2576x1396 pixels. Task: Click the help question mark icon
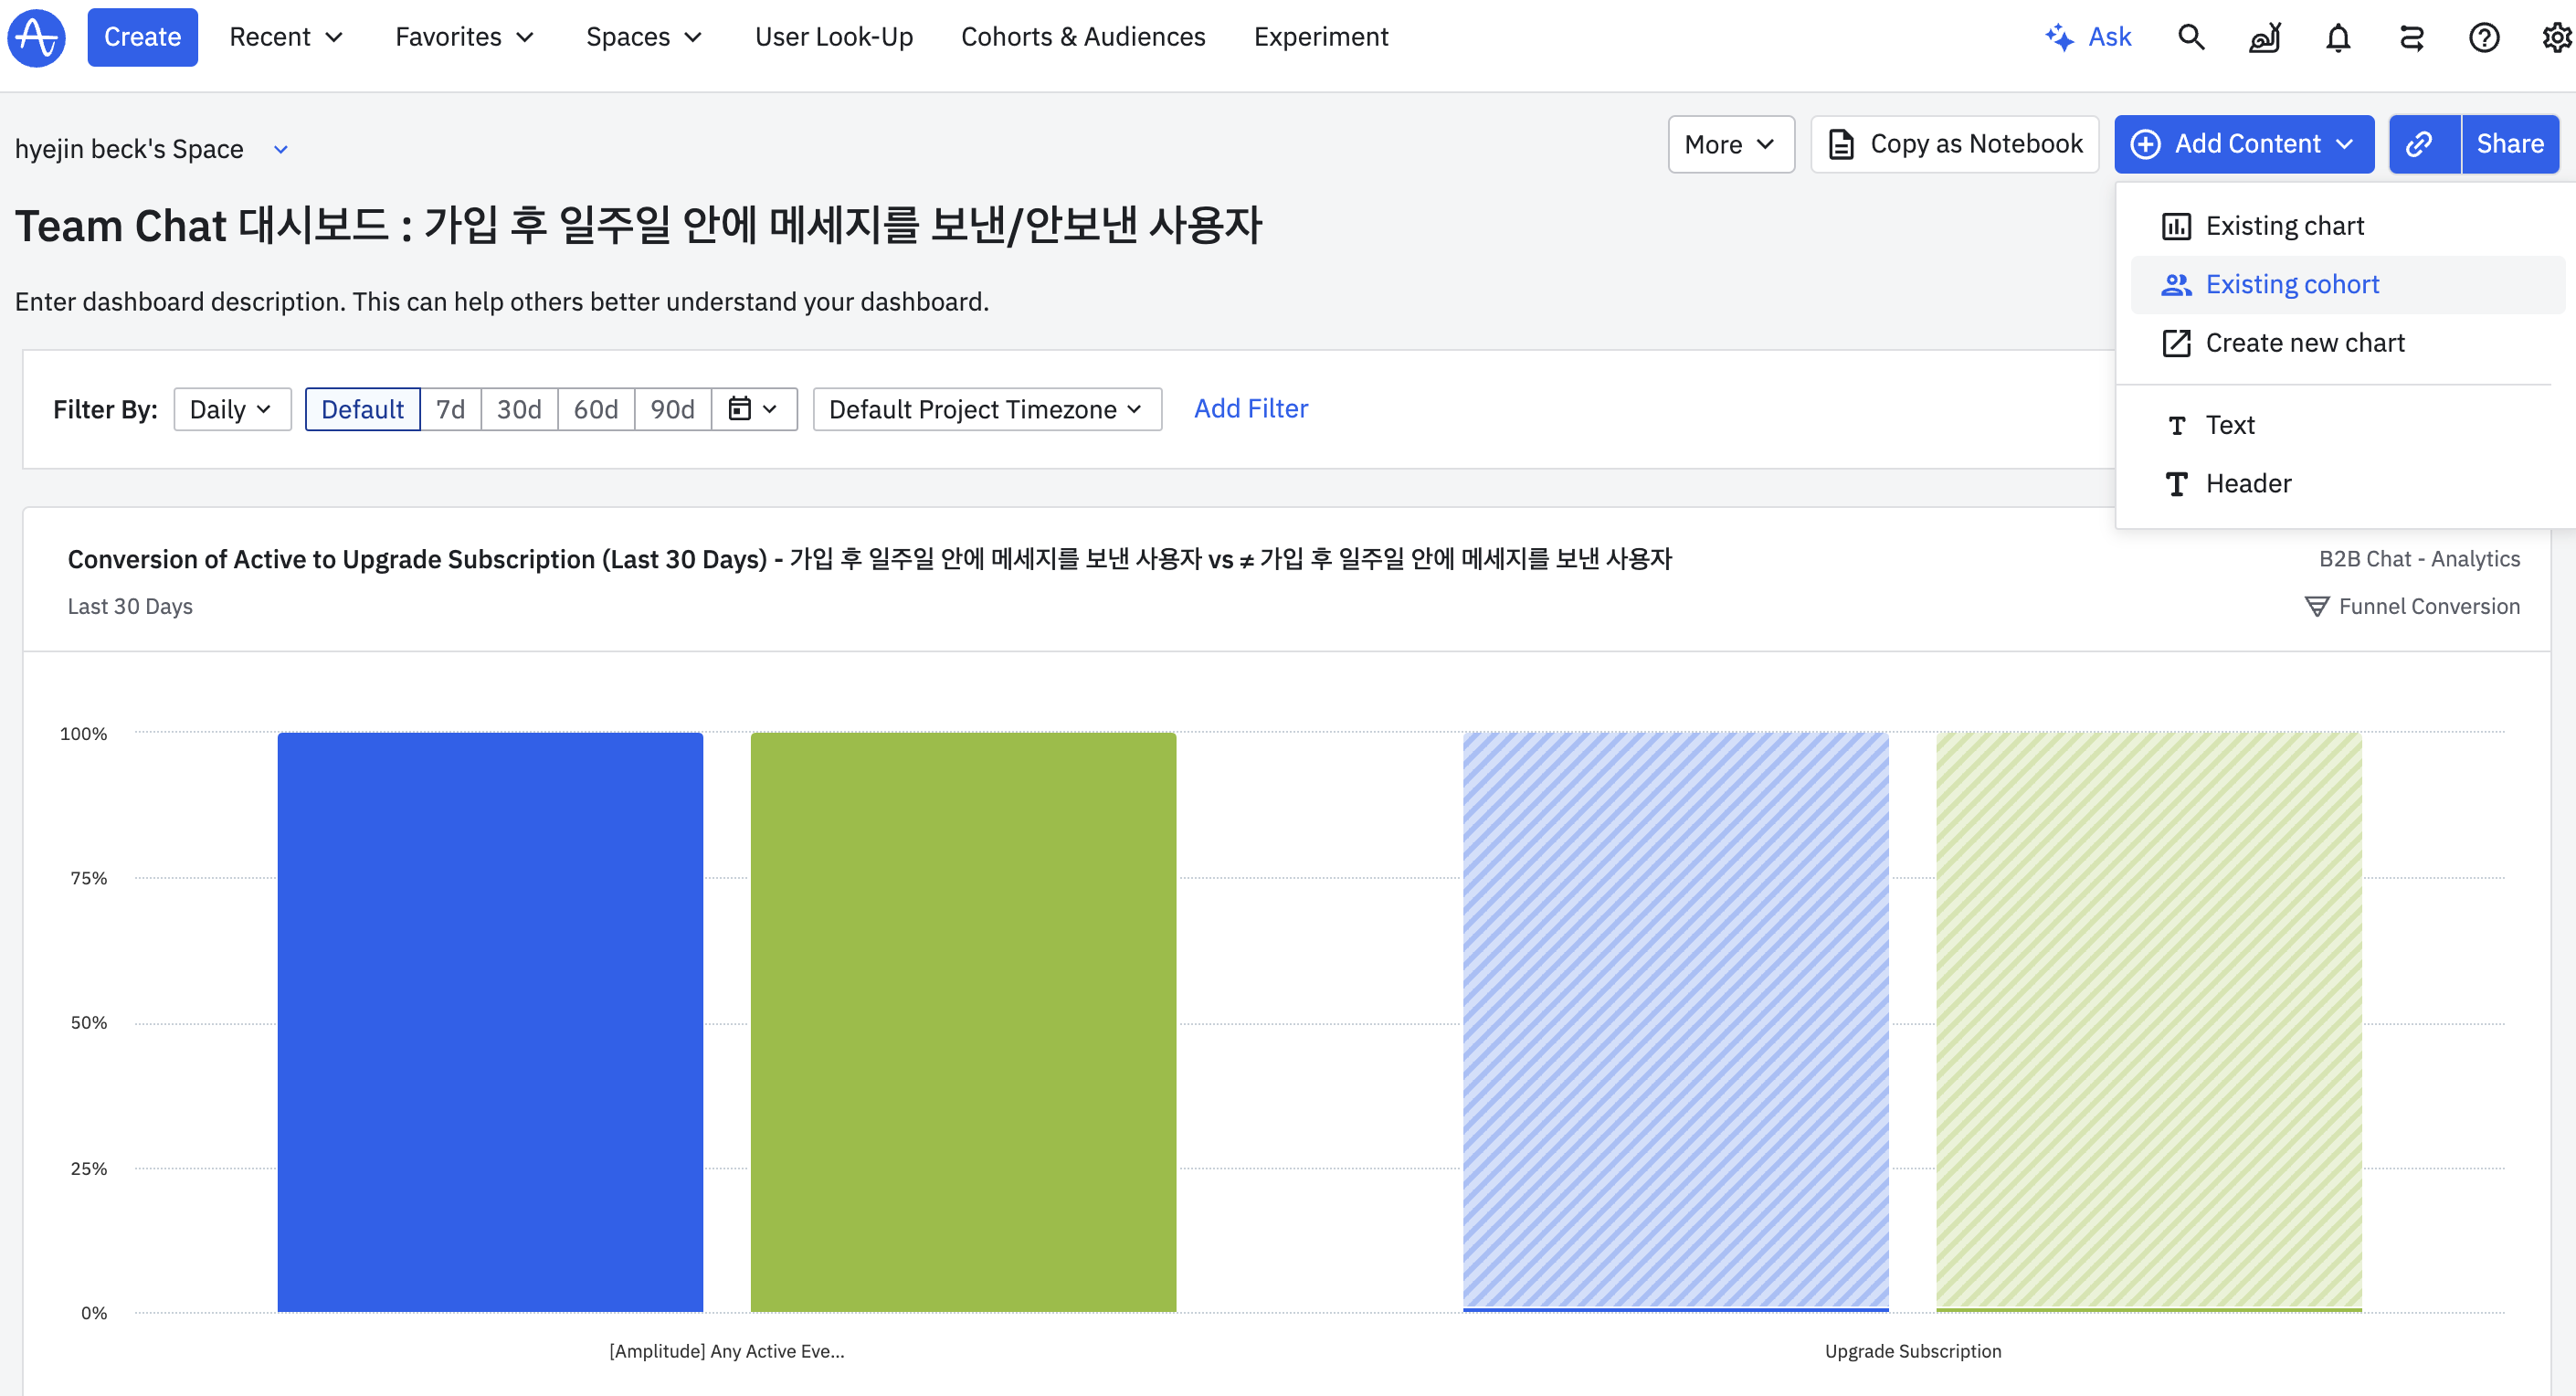(x=2483, y=38)
